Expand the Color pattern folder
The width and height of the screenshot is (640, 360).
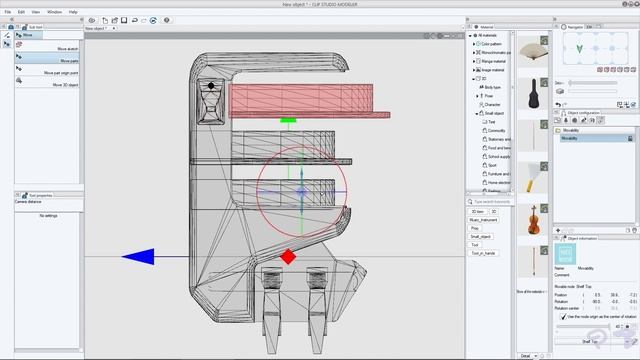[x=474, y=44]
